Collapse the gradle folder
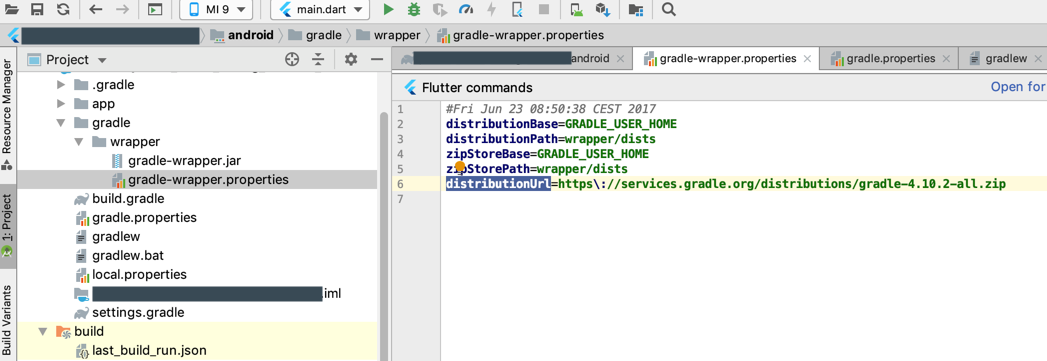Screen dimensions: 1047x361 (61, 123)
